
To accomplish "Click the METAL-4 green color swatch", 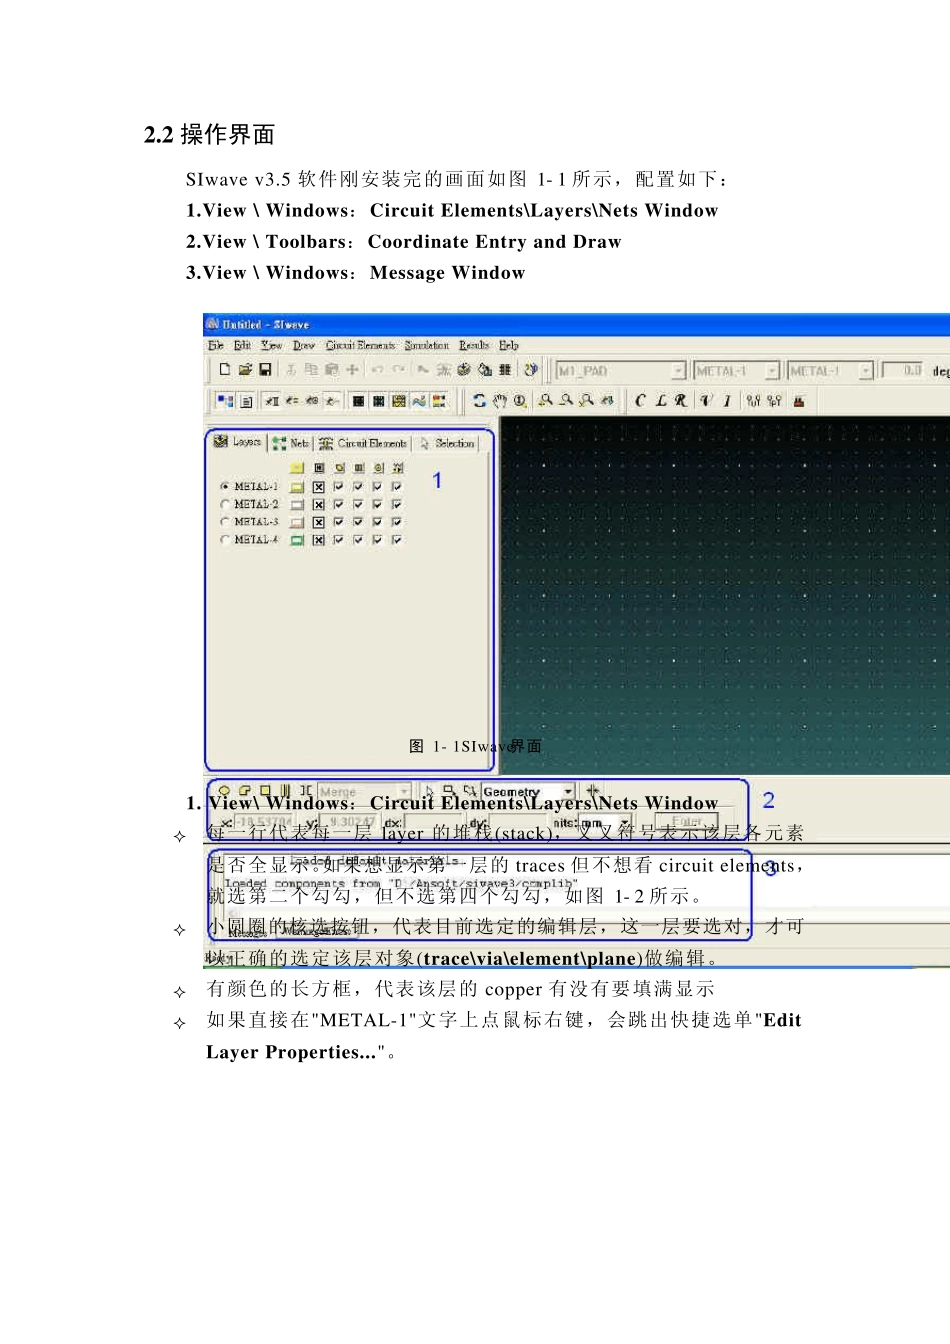I will (297, 540).
